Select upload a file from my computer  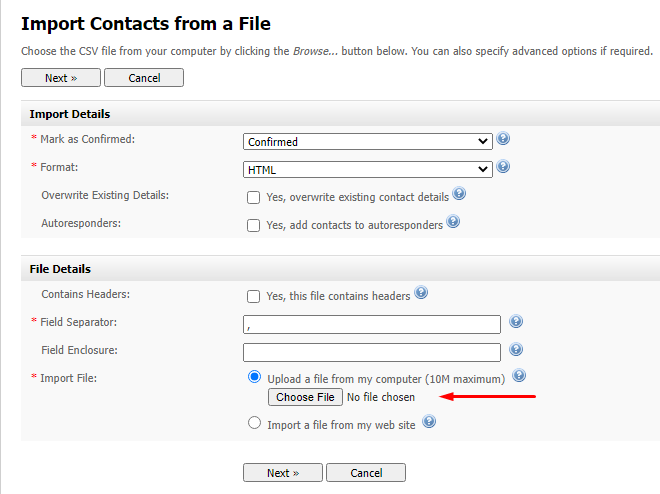[254, 378]
